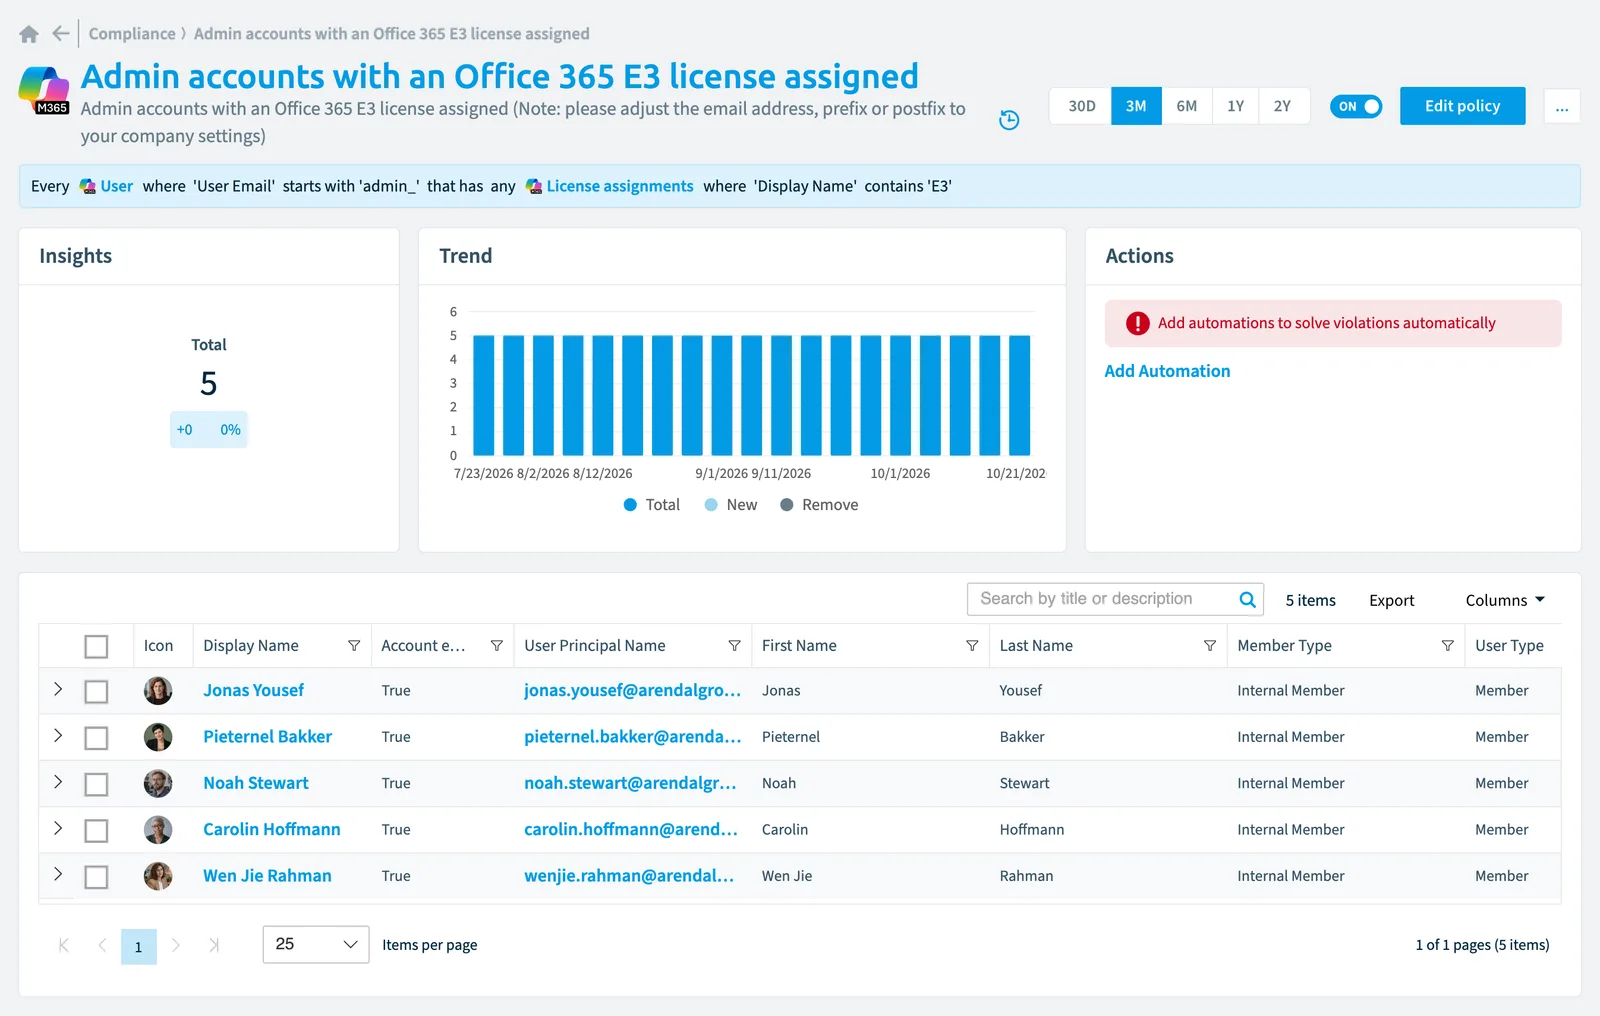1600x1016 pixels.
Task: Check the select-all header checkbox
Action: coord(96,647)
